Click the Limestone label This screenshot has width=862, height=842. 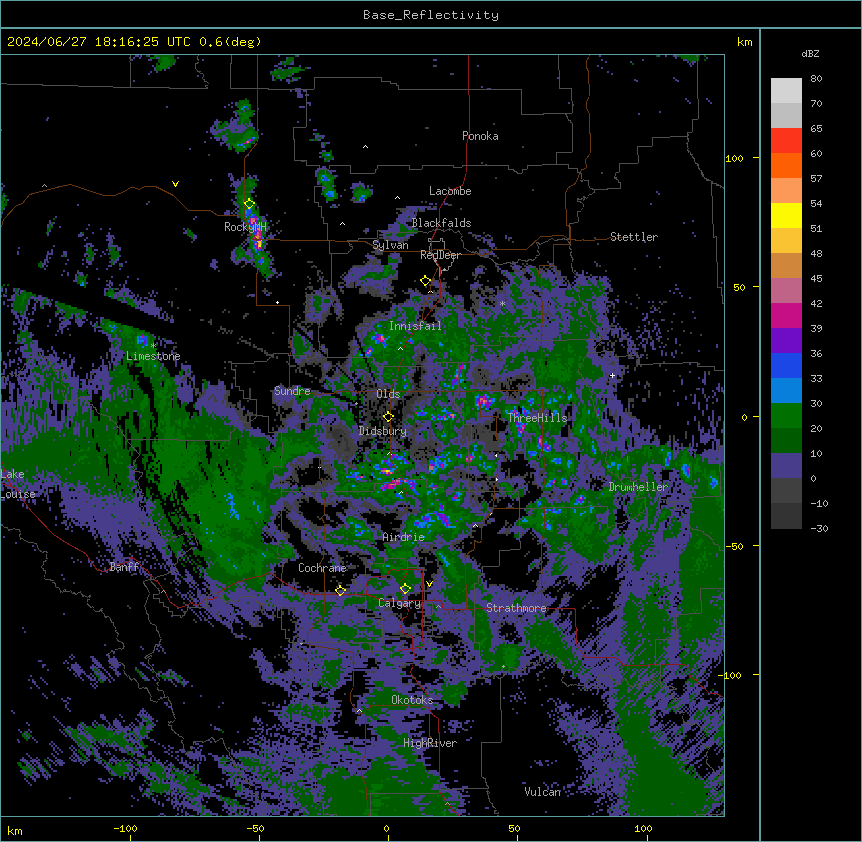click(x=153, y=356)
